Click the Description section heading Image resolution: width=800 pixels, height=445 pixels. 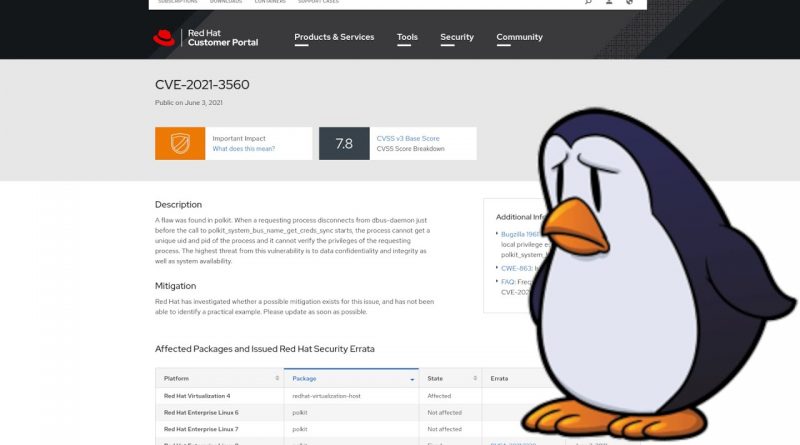point(179,205)
